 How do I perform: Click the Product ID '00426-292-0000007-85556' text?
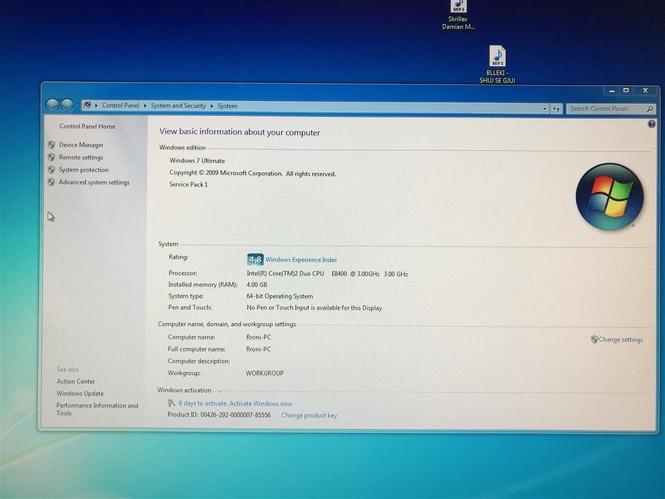pyautogui.click(x=235, y=415)
